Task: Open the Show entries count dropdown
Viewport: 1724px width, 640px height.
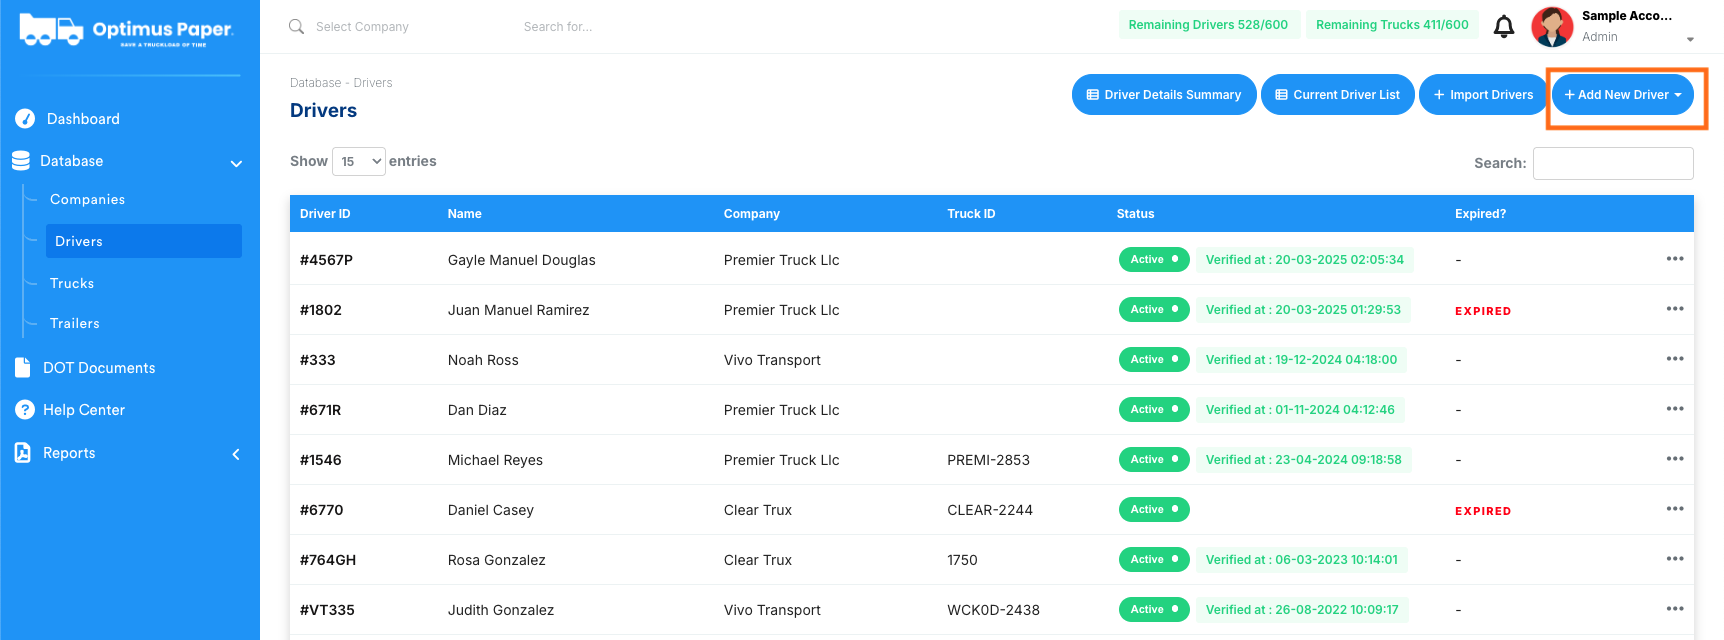Action: (359, 161)
